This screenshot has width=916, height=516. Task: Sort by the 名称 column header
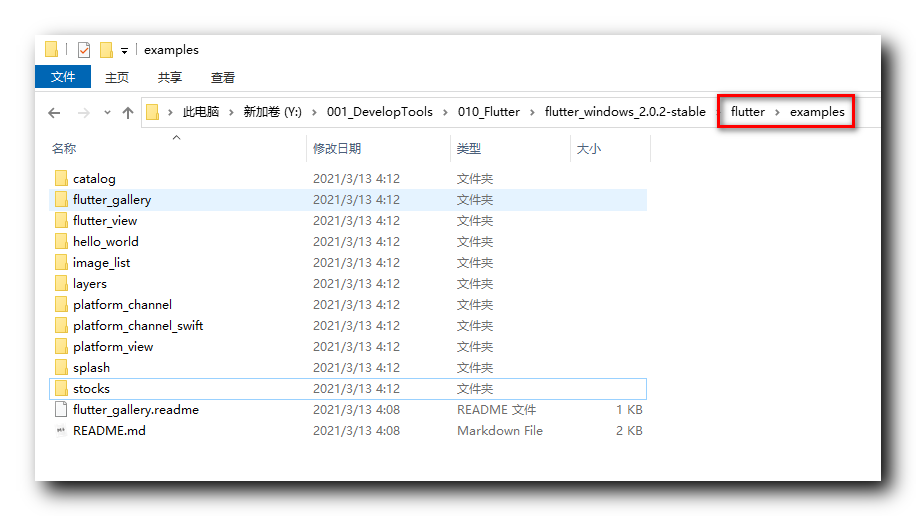[64, 148]
